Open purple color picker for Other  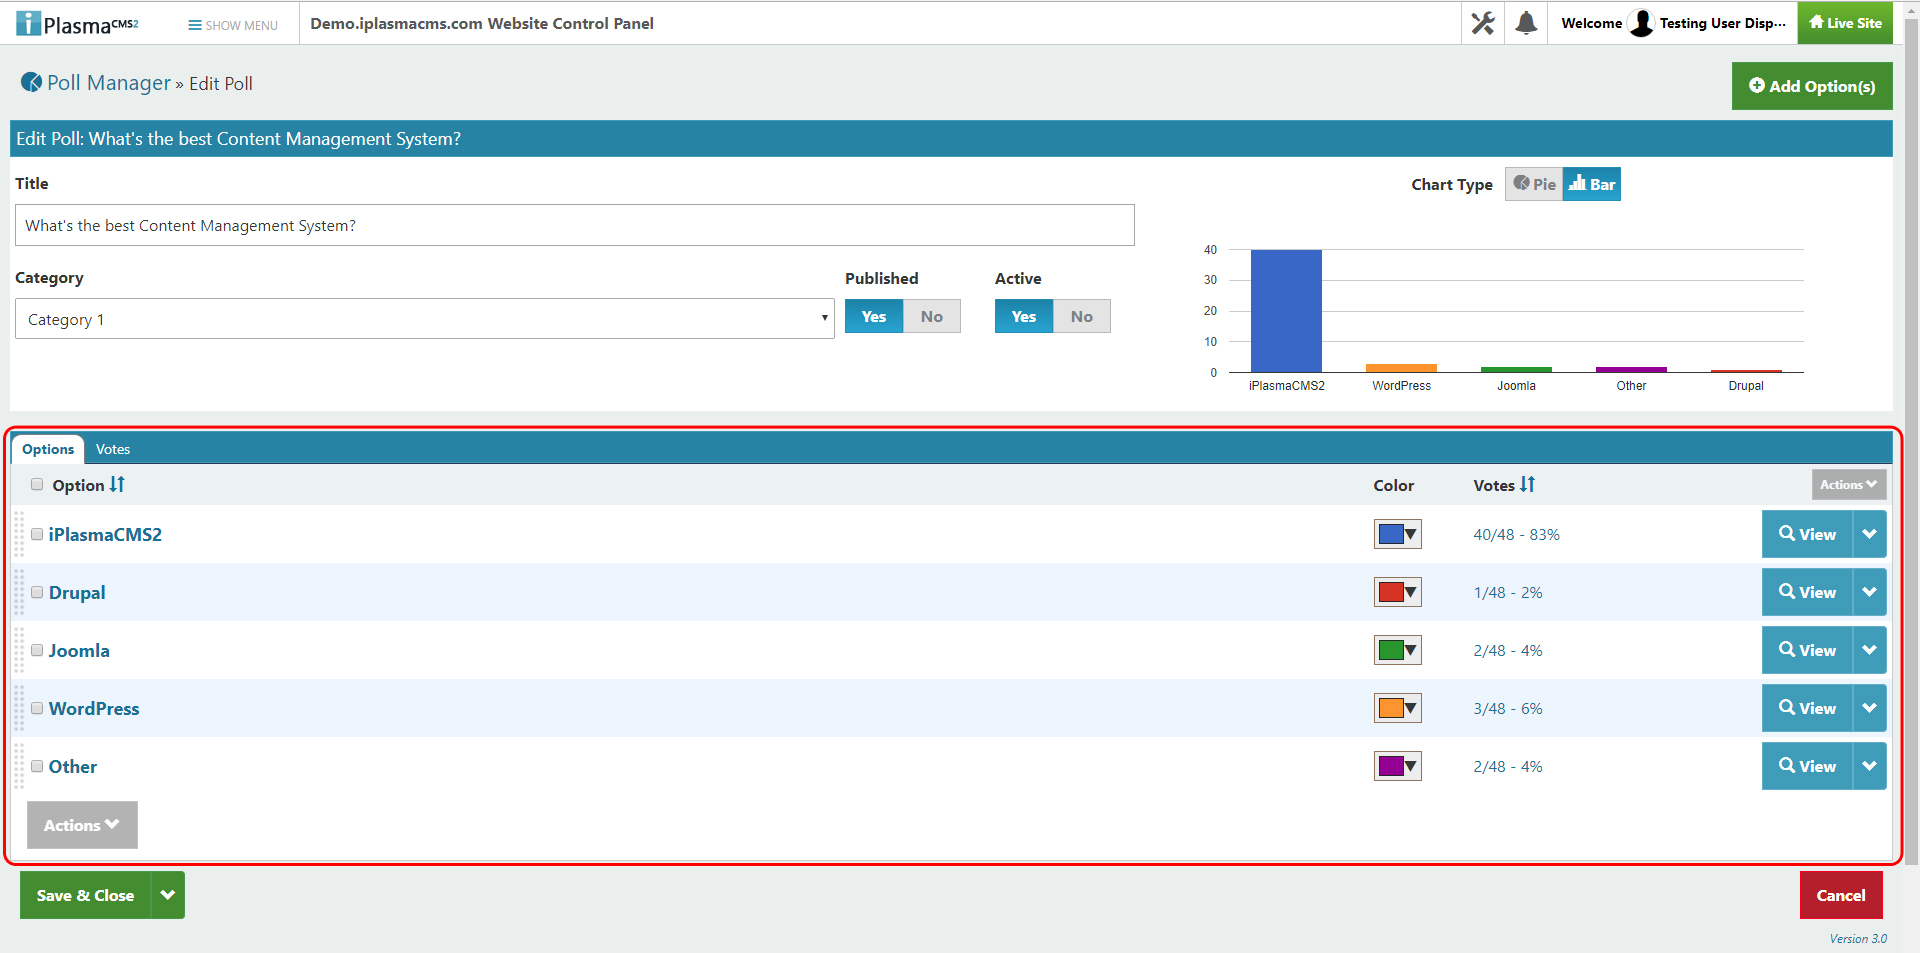pyautogui.click(x=1398, y=766)
